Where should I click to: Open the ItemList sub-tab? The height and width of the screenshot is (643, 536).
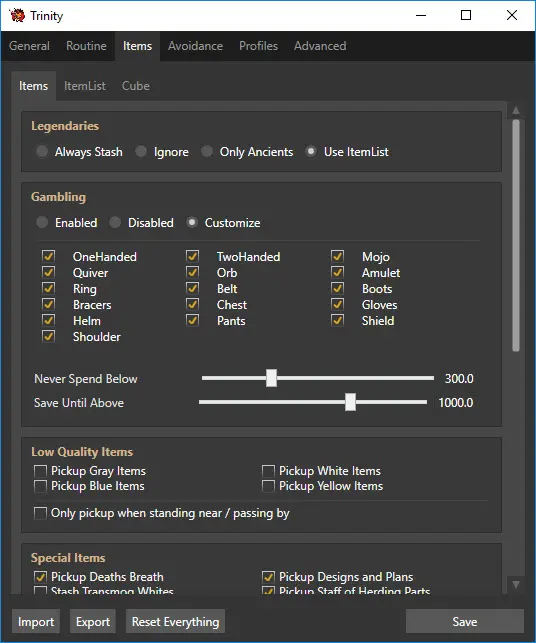85,86
